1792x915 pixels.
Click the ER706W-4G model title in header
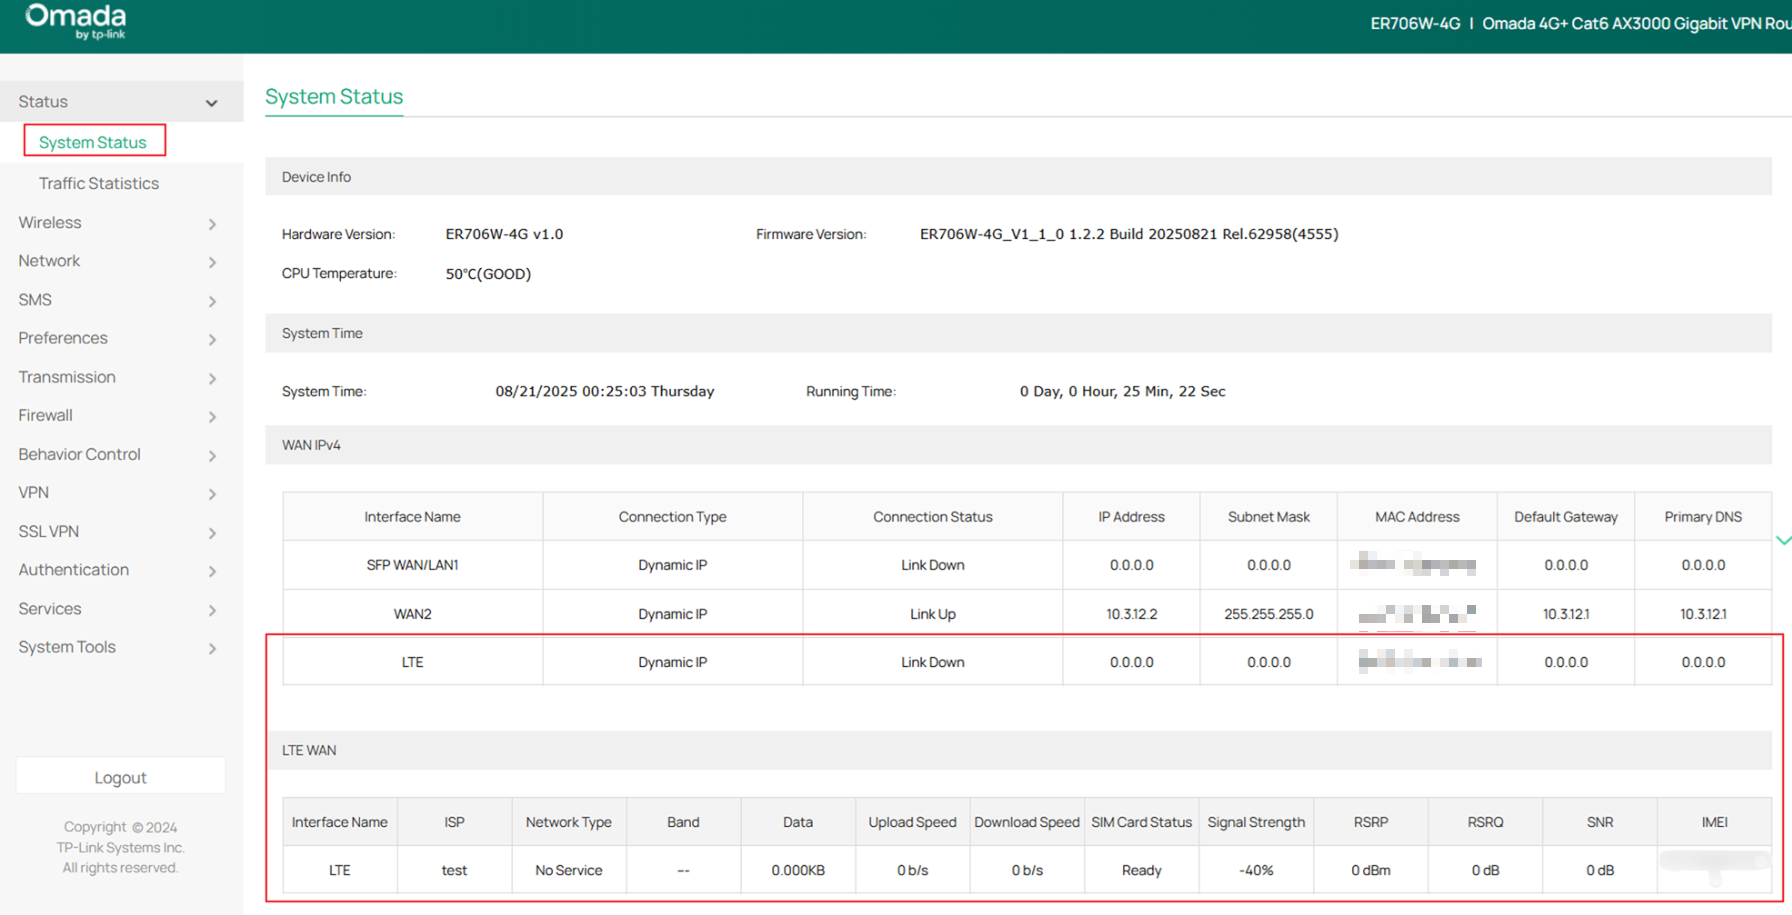1415,23
